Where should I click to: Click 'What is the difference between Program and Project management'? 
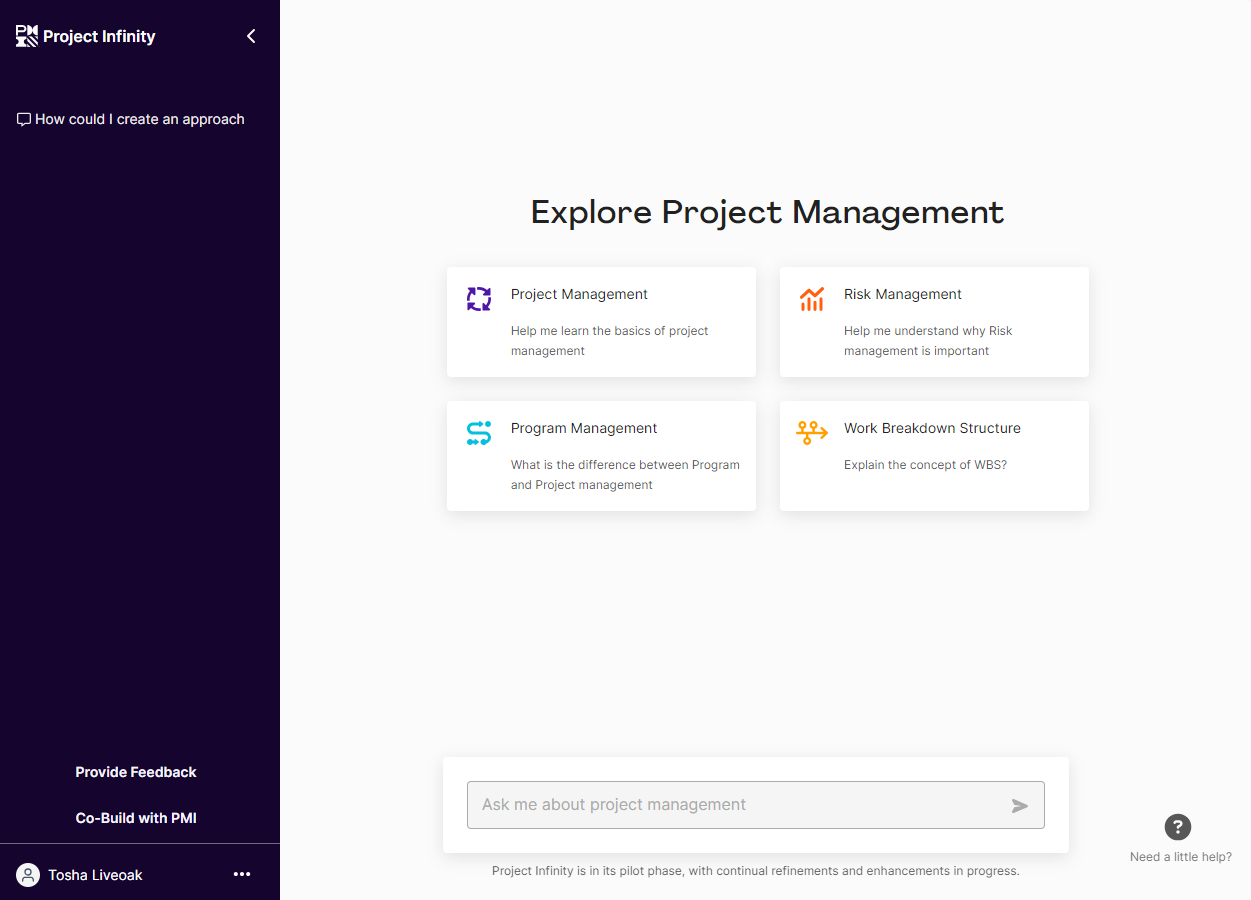pyautogui.click(x=625, y=475)
